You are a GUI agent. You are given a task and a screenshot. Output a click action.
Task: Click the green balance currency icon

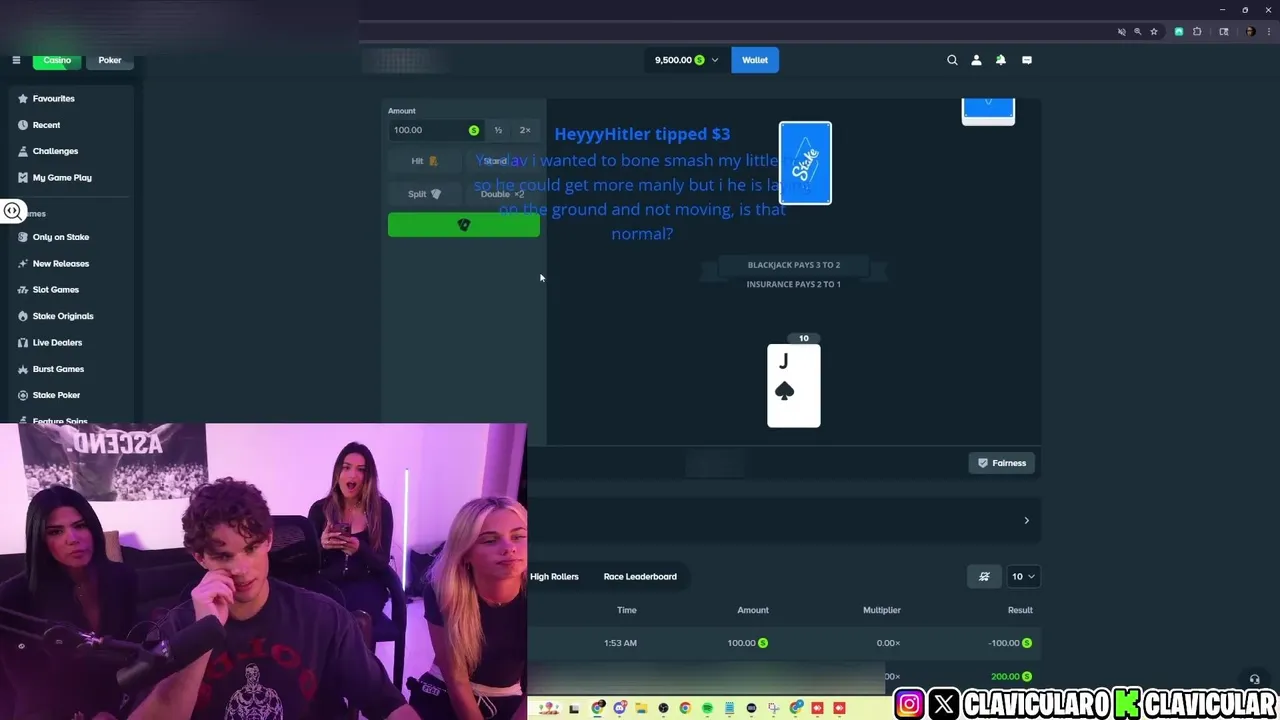(699, 60)
